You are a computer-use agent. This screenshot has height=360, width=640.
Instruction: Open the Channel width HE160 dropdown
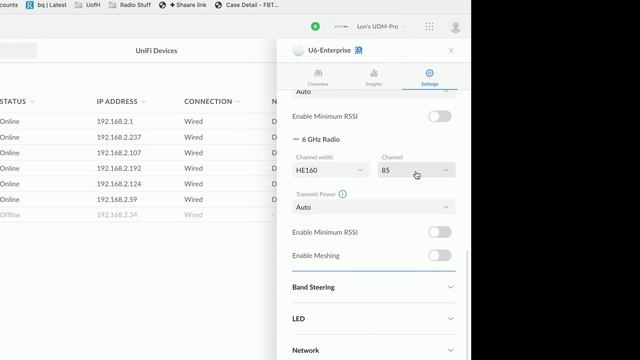tap(331, 170)
